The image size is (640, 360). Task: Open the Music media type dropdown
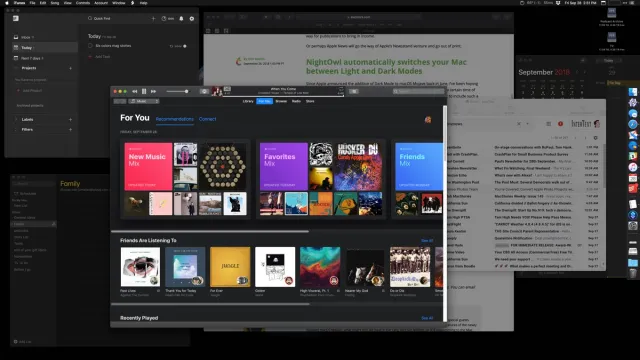pos(144,101)
